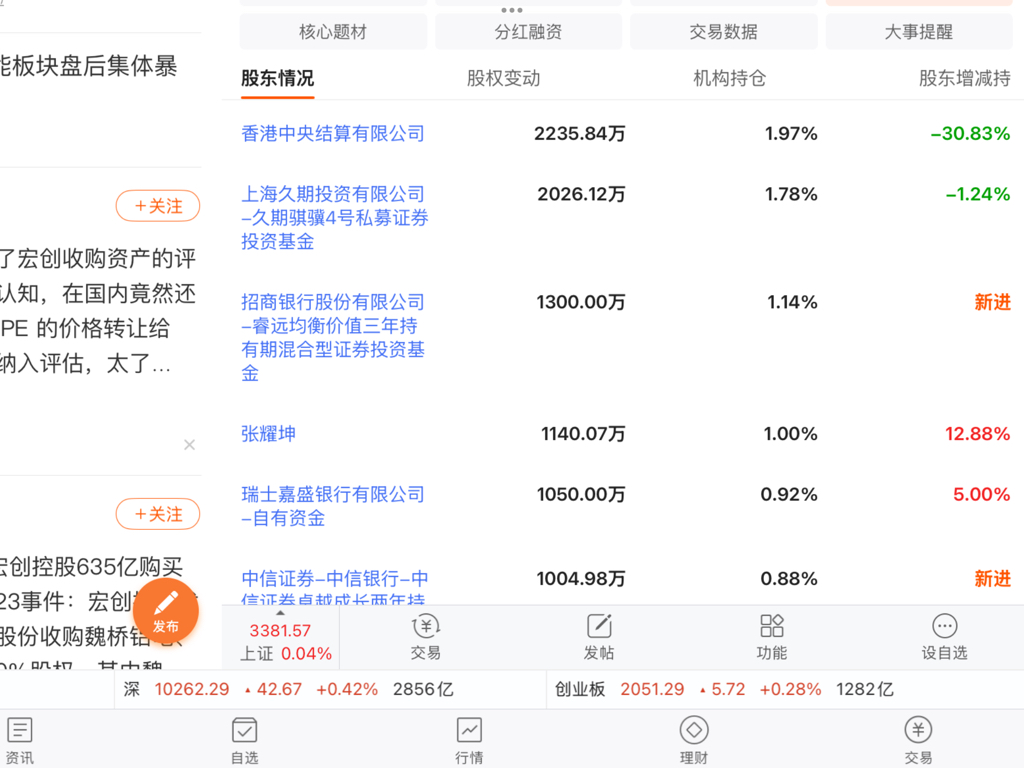1024x768 pixels.
Task: Tap the 2026.12万 holding value
Action: coord(581,195)
